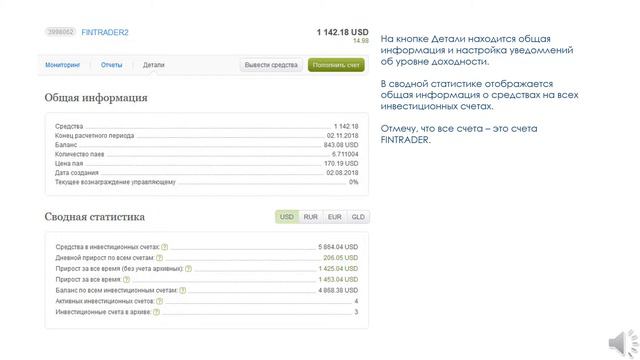This screenshot has width=640, height=360.
Task: Click the Баланс value 843.08 USD
Action: pyautogui.click(x=341, y=145)
